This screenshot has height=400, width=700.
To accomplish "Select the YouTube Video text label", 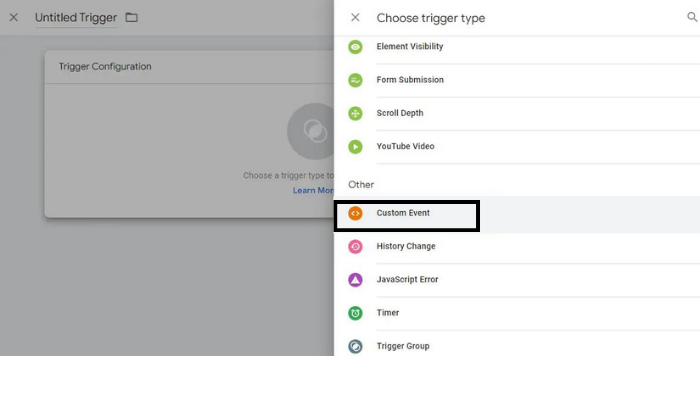I will point(405,147).
